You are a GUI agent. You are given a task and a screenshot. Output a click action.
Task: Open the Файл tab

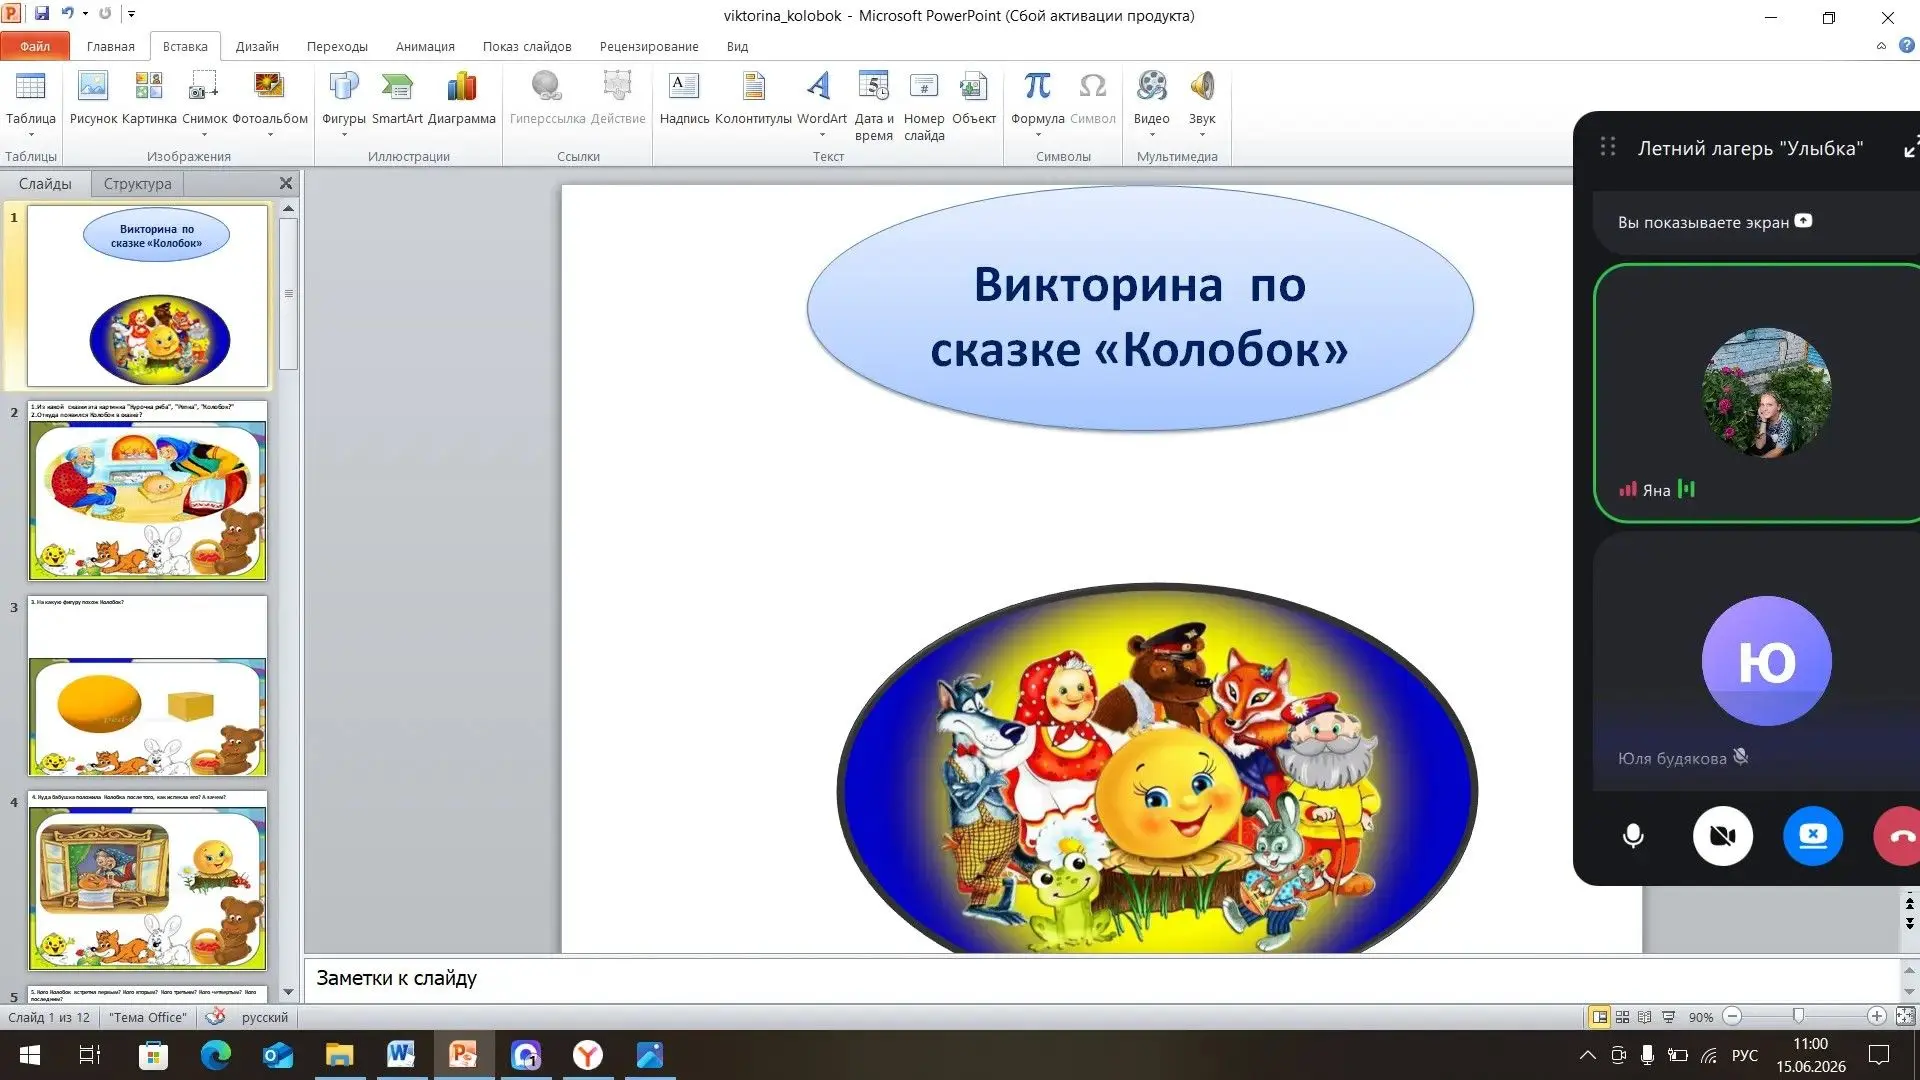click(x=35, y=46)
